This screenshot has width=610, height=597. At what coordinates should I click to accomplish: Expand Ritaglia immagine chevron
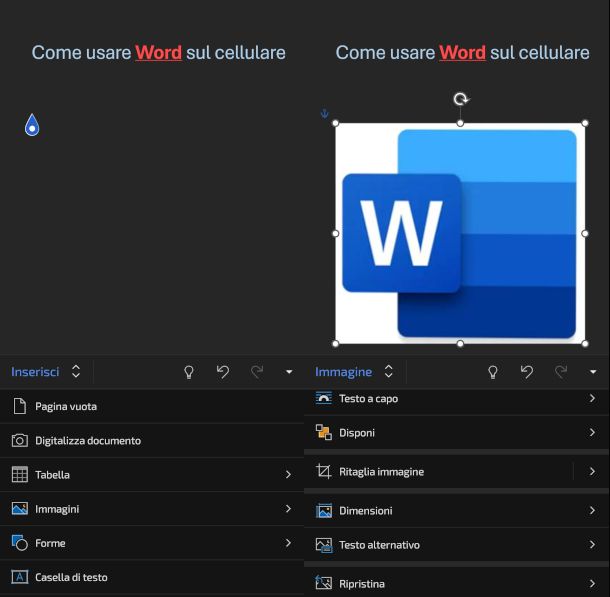click(x=592, y=472)
